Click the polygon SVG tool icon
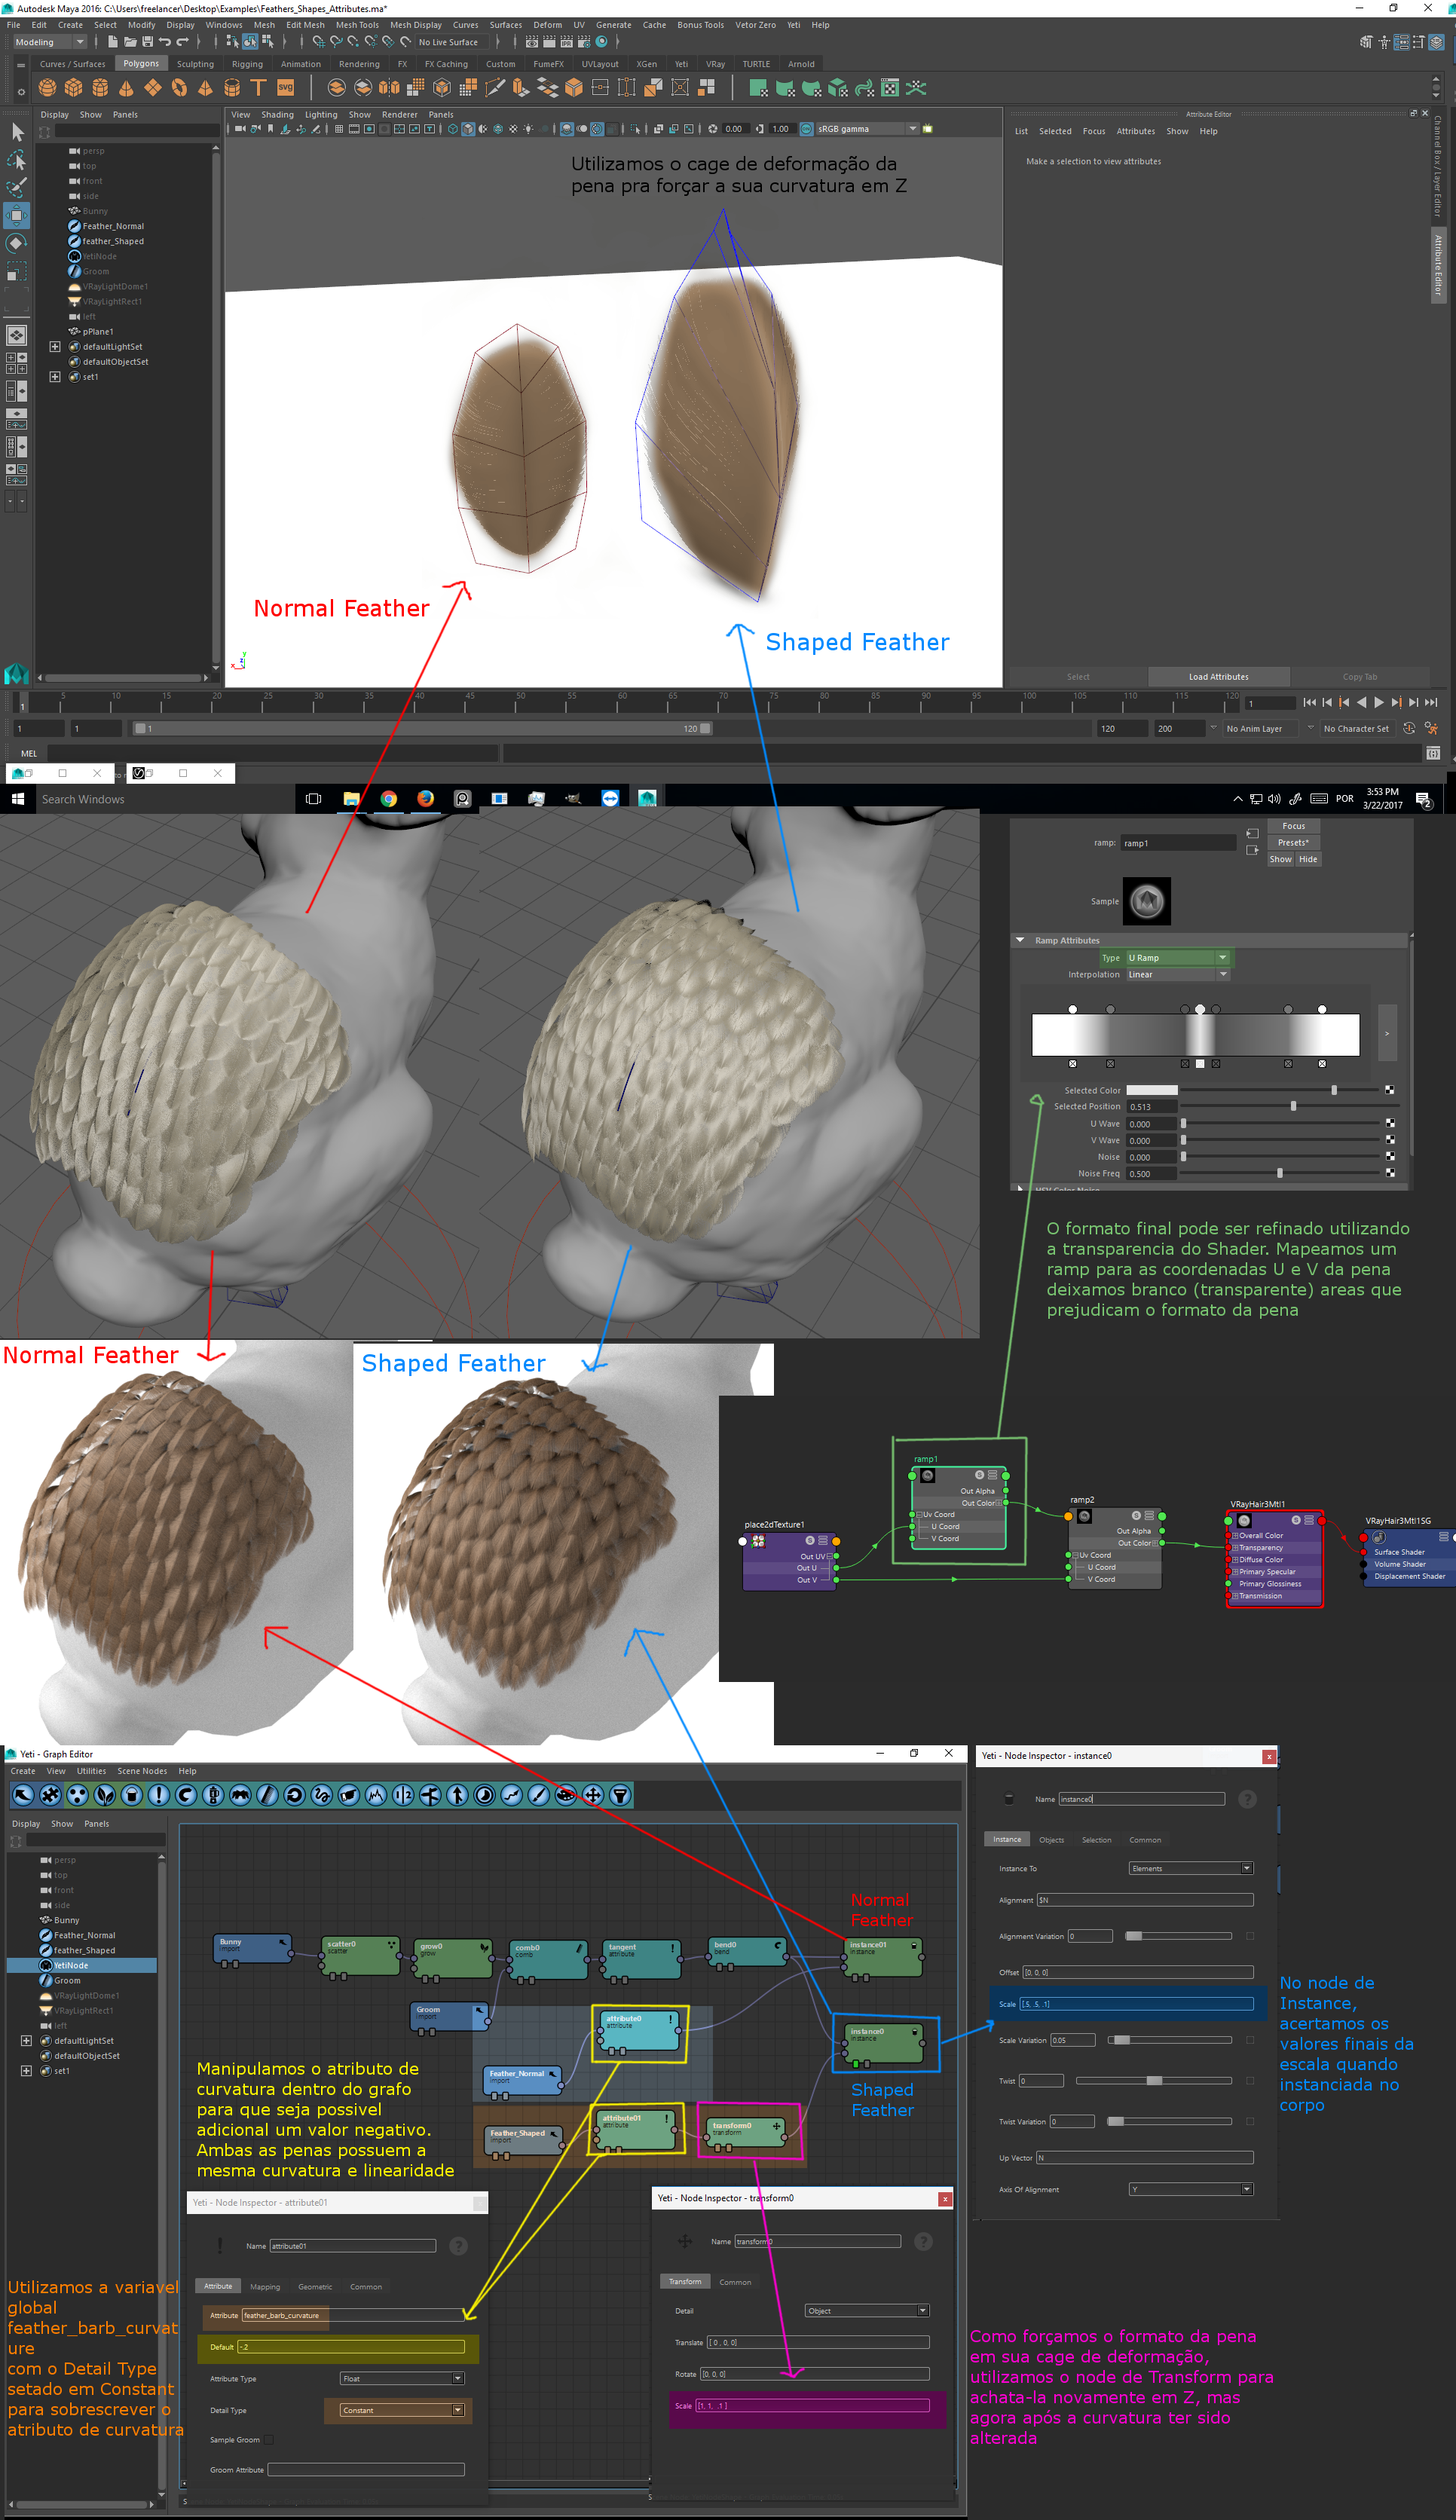This screenshot has width=1456, height=2520. [x=285, y=88]
